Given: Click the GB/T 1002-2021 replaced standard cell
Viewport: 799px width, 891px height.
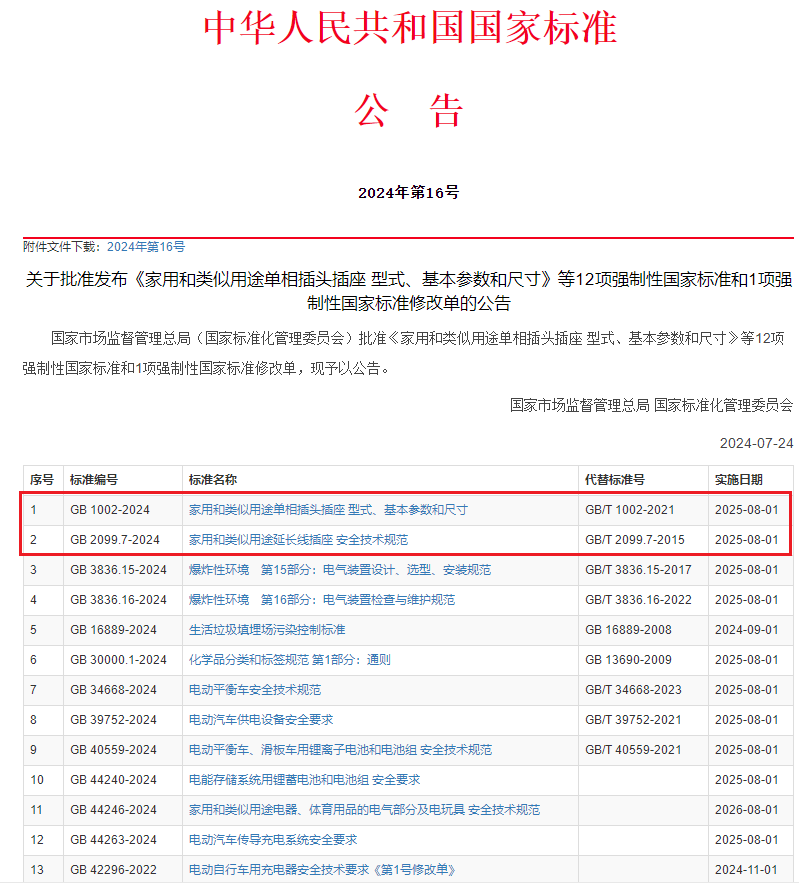Looking at the screenshot, I should point(630,510).
